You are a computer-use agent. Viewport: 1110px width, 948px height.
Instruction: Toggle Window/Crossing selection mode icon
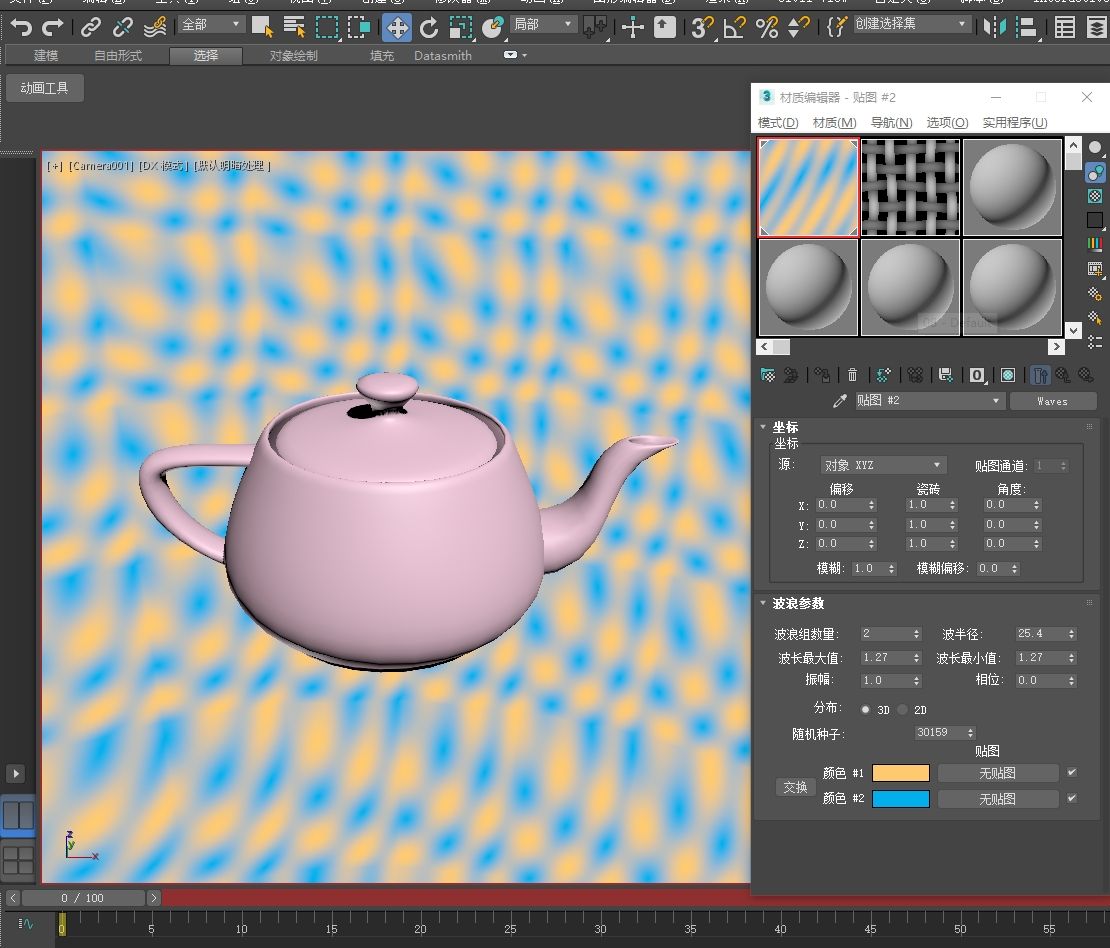359,28
